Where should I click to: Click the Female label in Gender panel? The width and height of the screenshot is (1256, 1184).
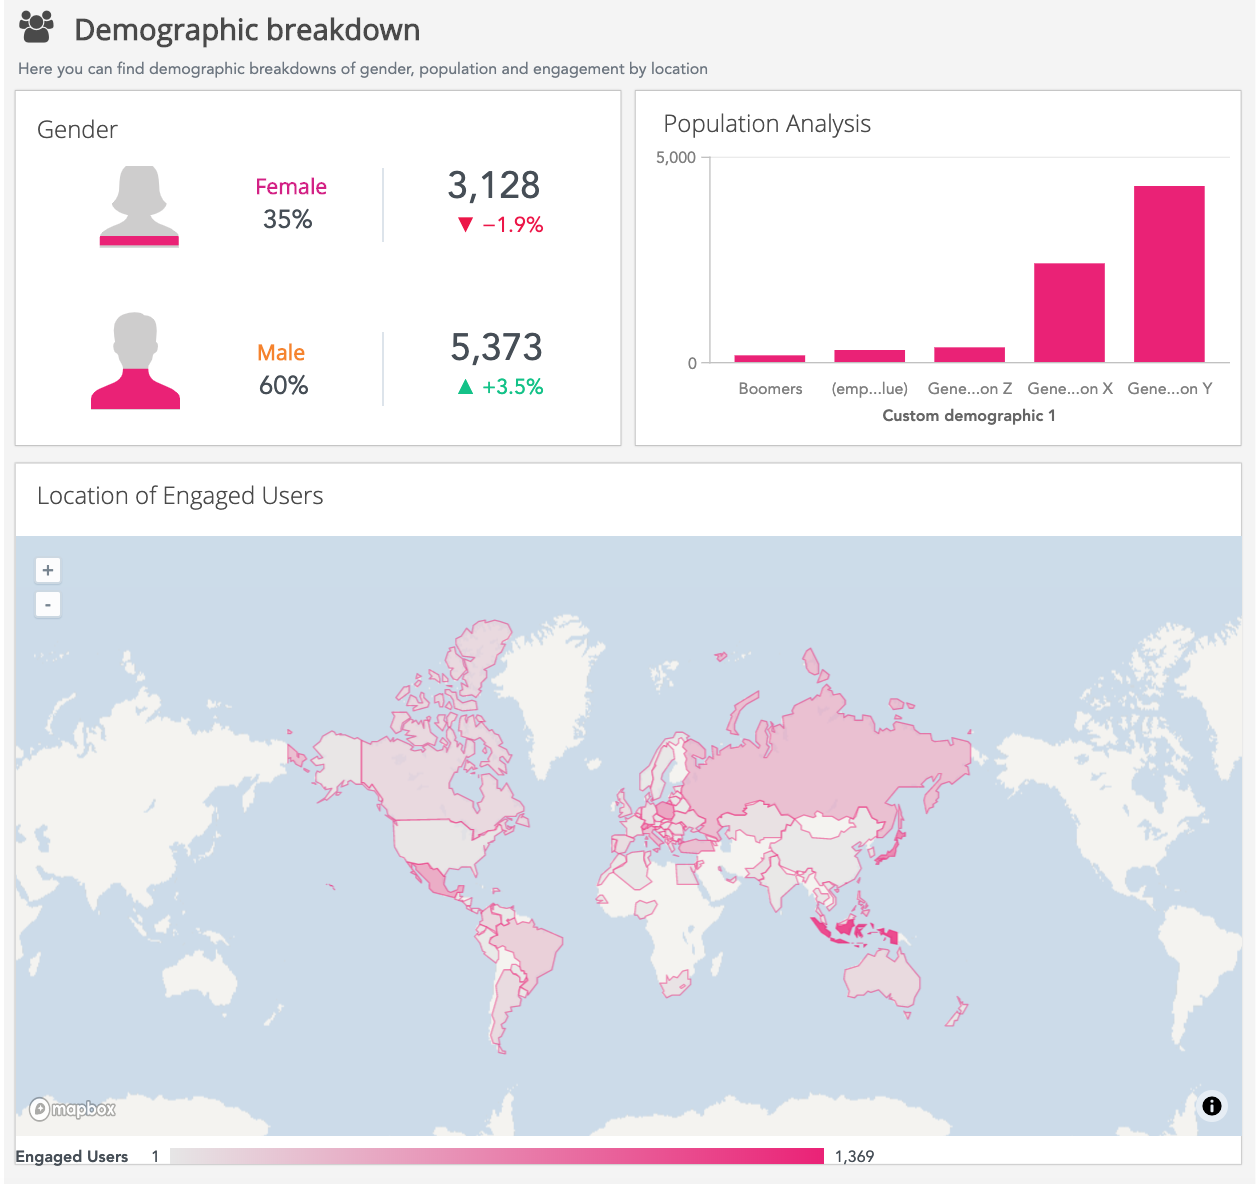pos(291,187)
